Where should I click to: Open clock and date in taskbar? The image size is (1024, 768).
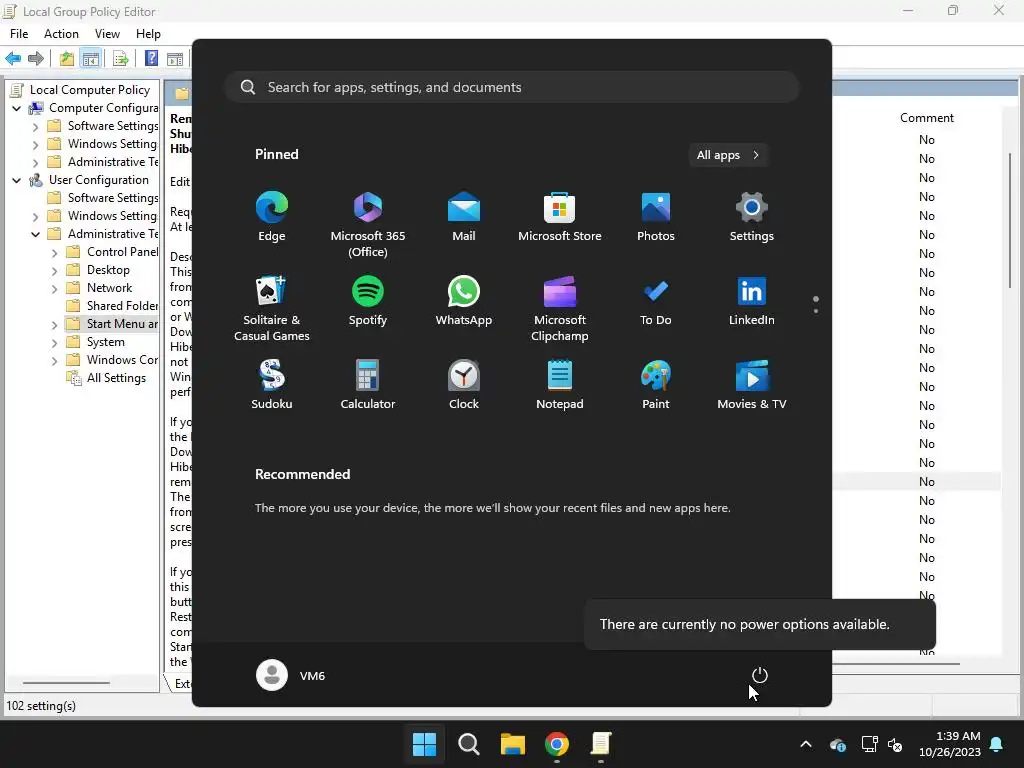(950, 744)
